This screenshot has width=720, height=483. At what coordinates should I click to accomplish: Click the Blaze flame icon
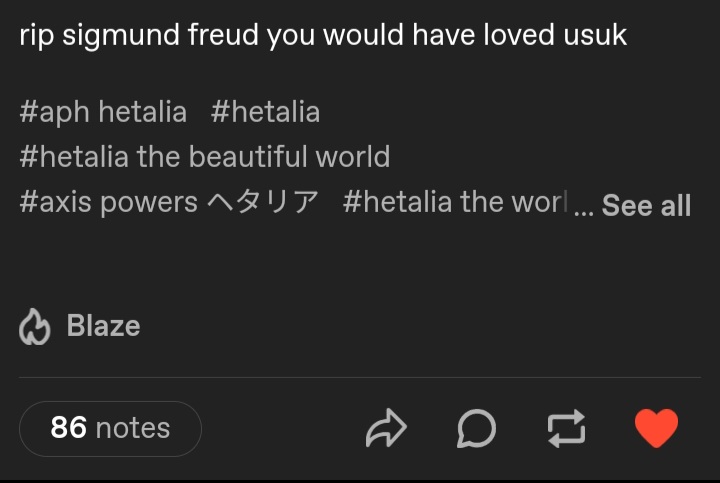click(35, 327)
